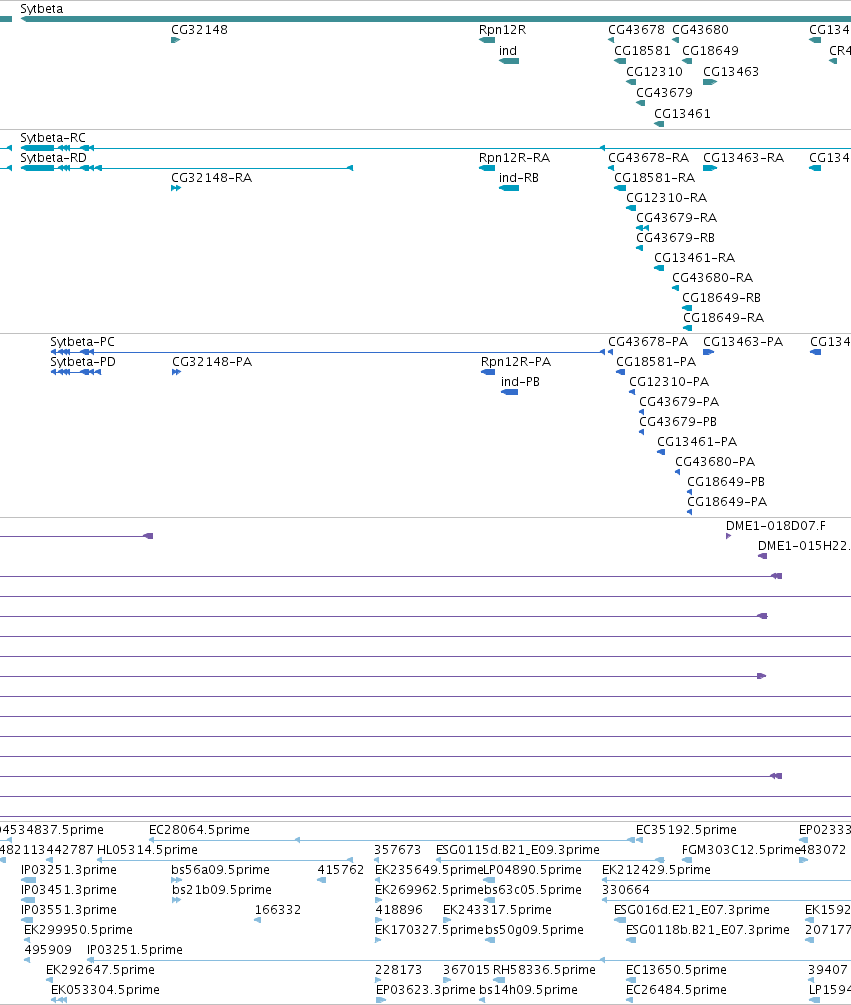Open the RH58336.5prime EST label
This screenshot has width=851, height=1005.
[x=544, y=970]
